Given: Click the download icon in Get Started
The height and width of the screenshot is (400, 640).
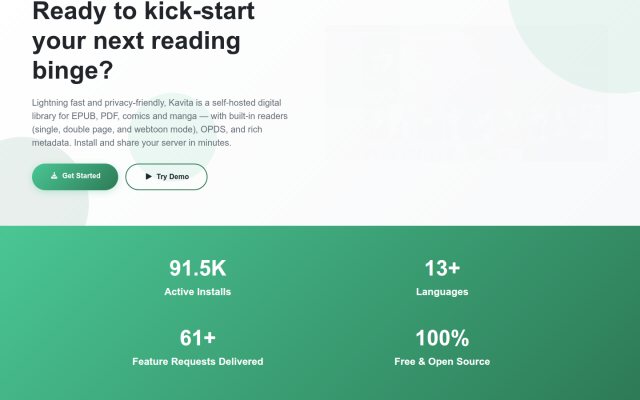Looking at the screenshot, I should 54,176.
